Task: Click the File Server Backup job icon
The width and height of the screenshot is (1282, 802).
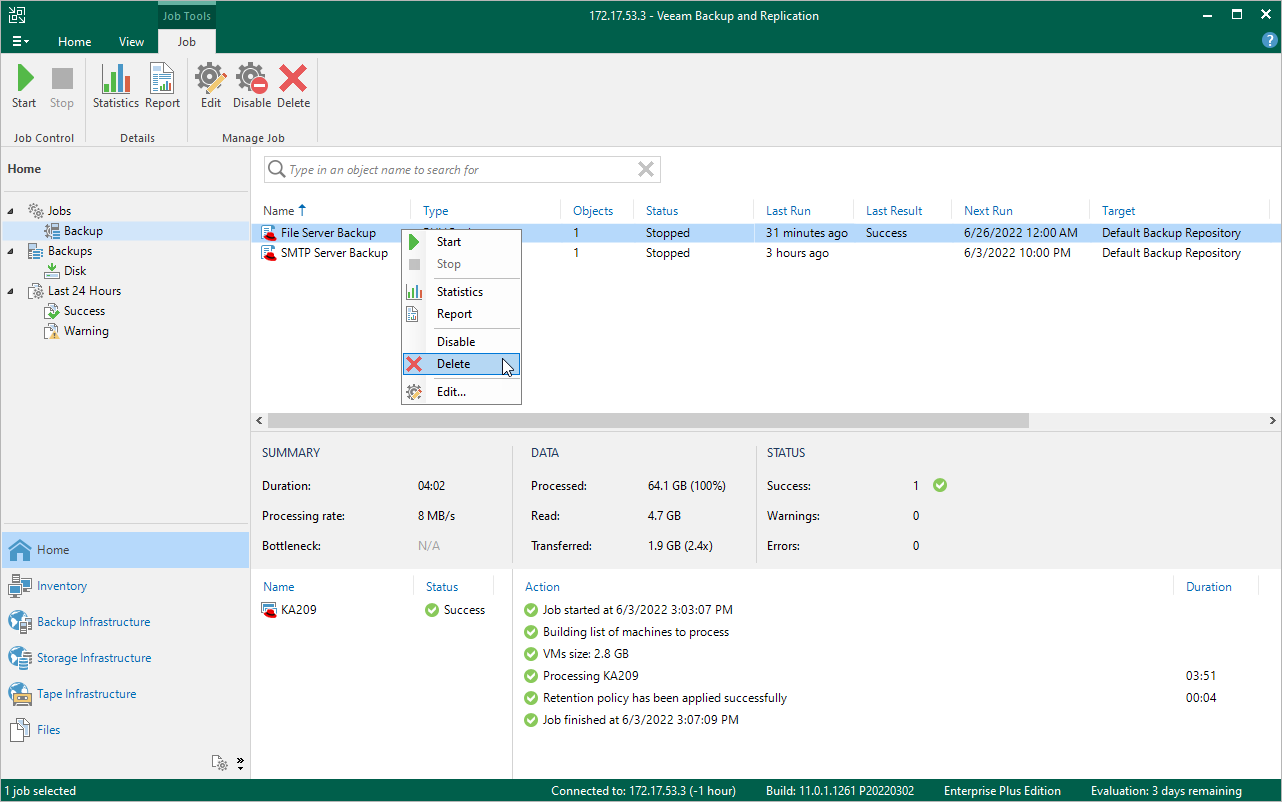Action: [269, 233]
